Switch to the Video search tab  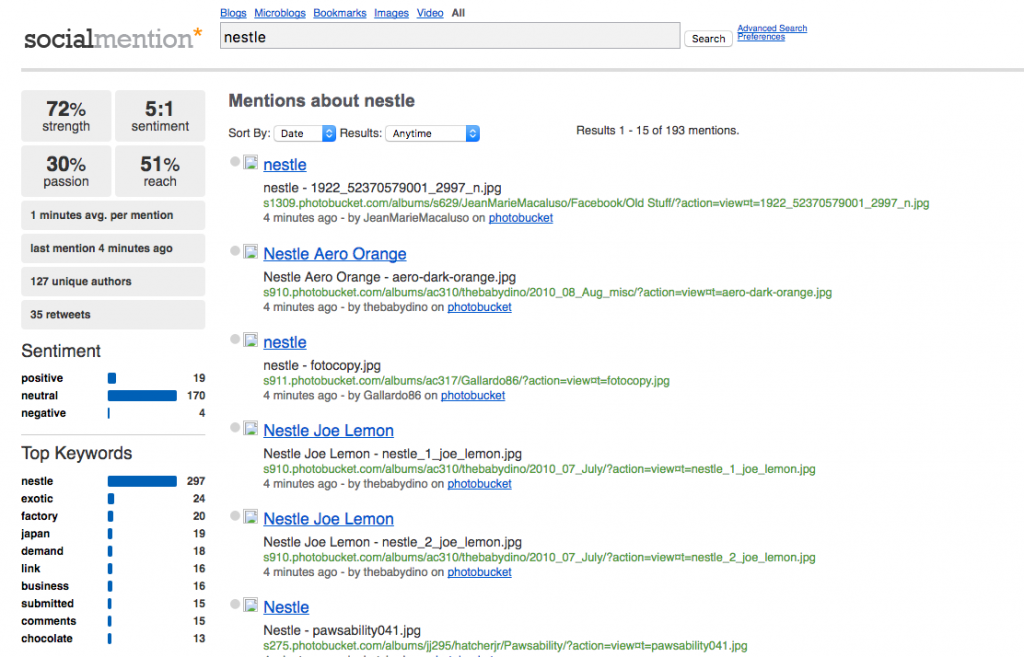point(430,13)
